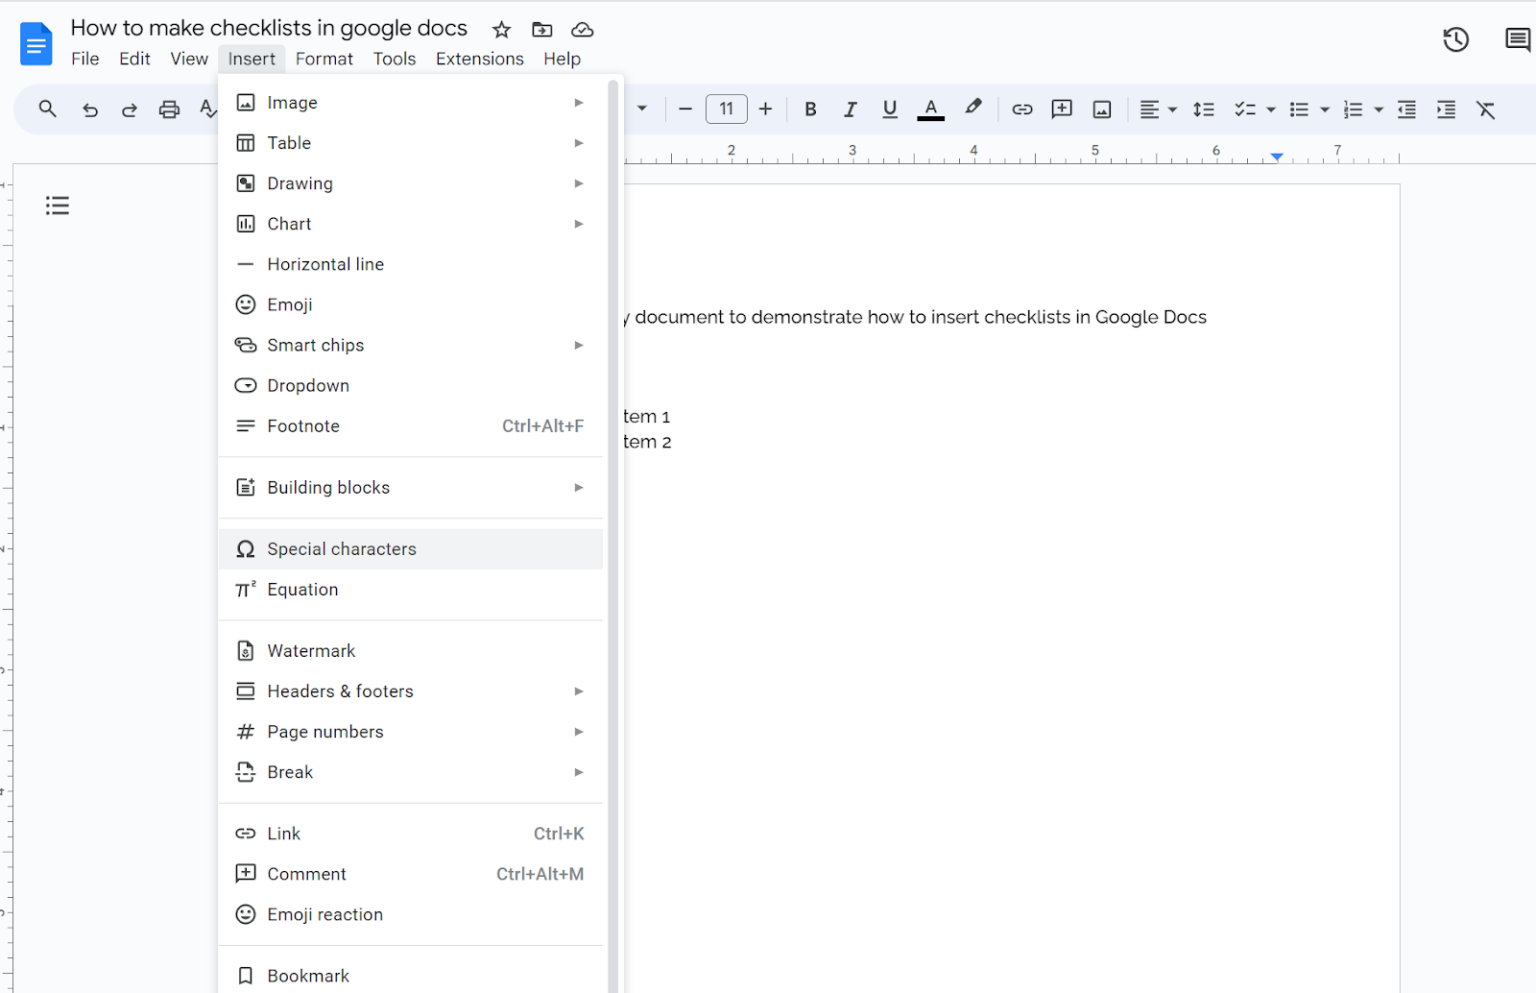Star the document
Screen dimensions: 1536x993
(501, 29)
